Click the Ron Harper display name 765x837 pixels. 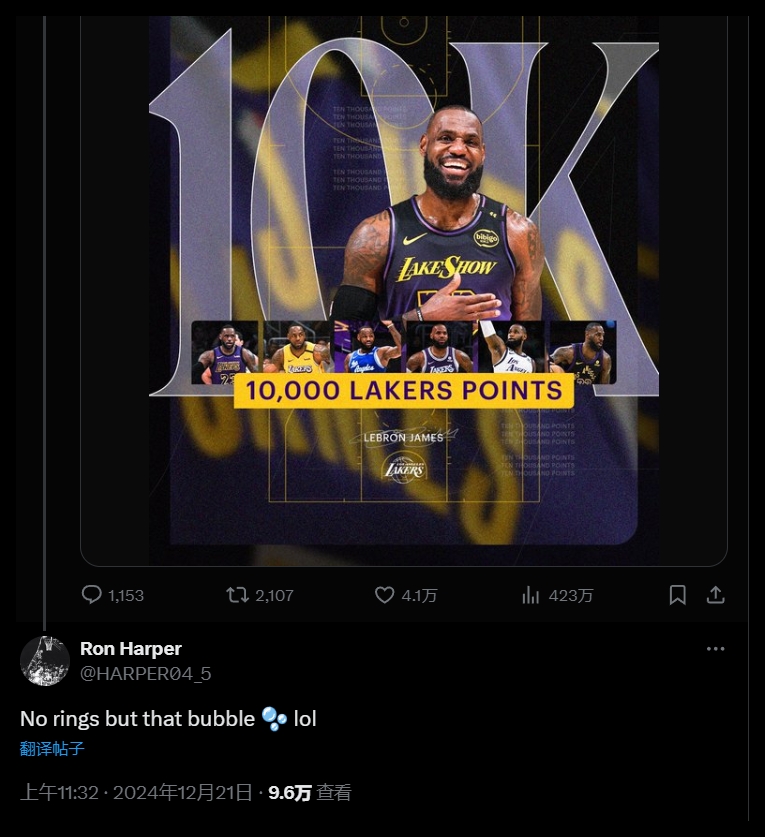click(130, 649)
